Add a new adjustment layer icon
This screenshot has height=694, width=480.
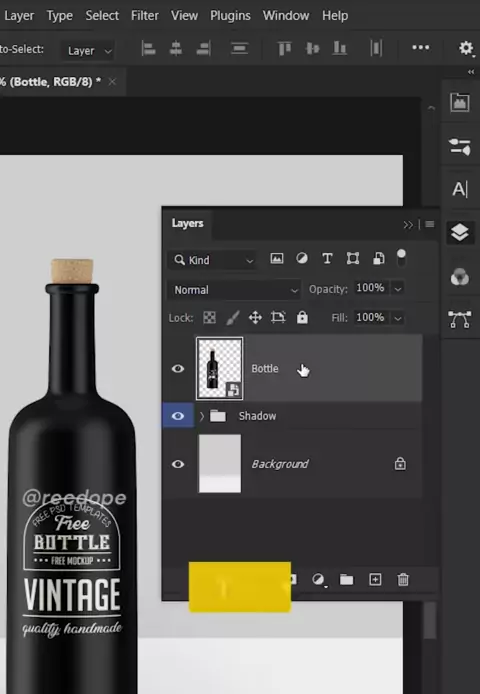pyautogui.click(x=318, y=579)
